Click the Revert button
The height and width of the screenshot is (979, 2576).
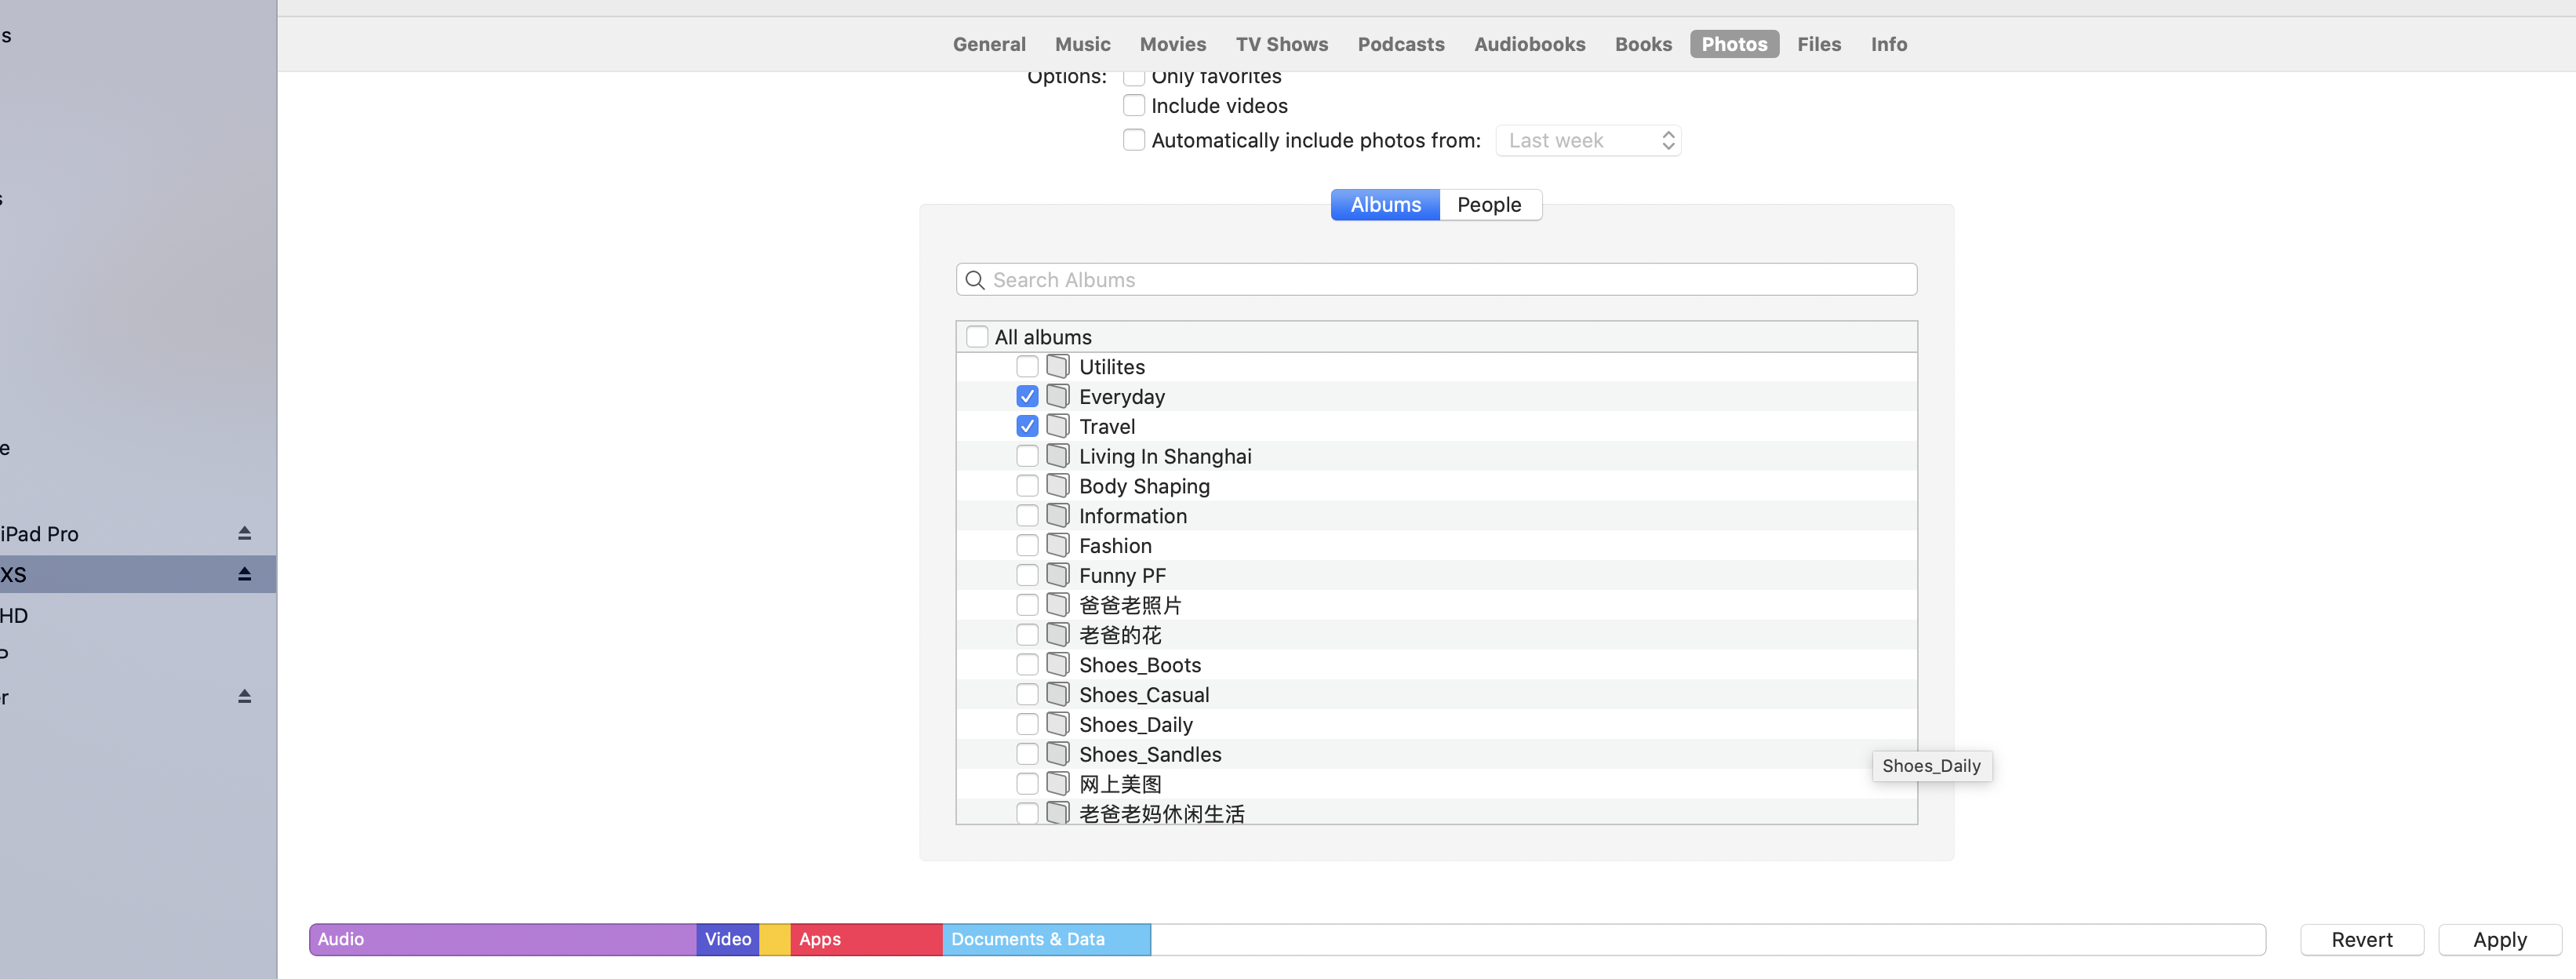(x=2361, y=939)
